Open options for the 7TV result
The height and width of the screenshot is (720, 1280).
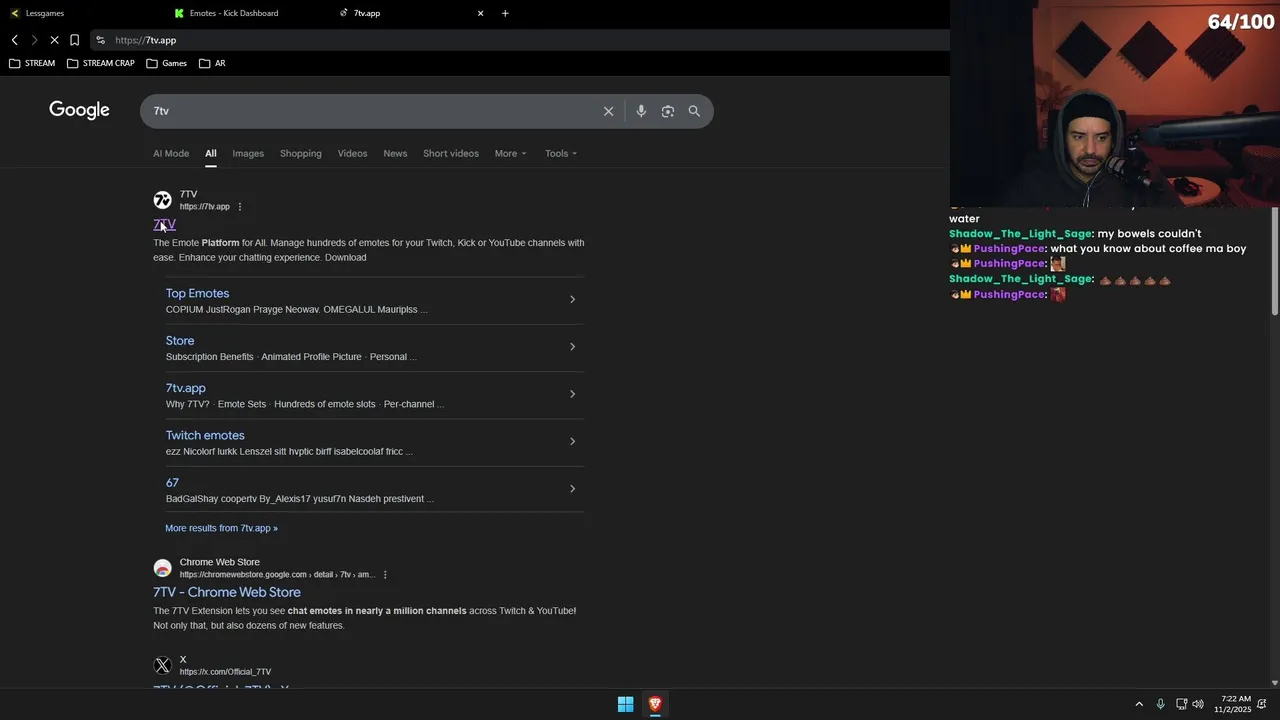click(240, 207)
